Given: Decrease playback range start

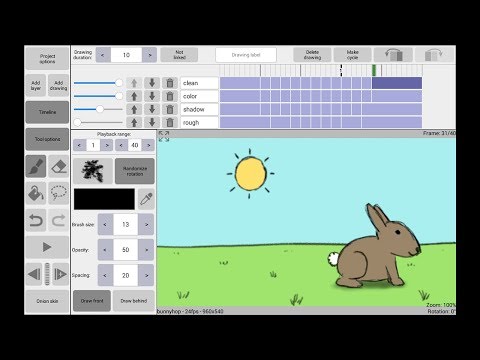Looking at the screenshot, I should [x=79, y=145].
